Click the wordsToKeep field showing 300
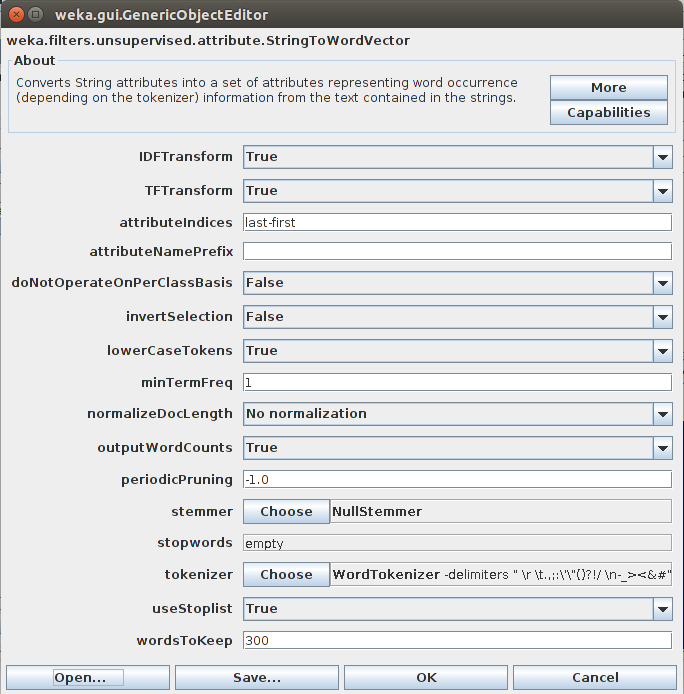The width and height of the screenshot is (684, 694). point(457,640)
